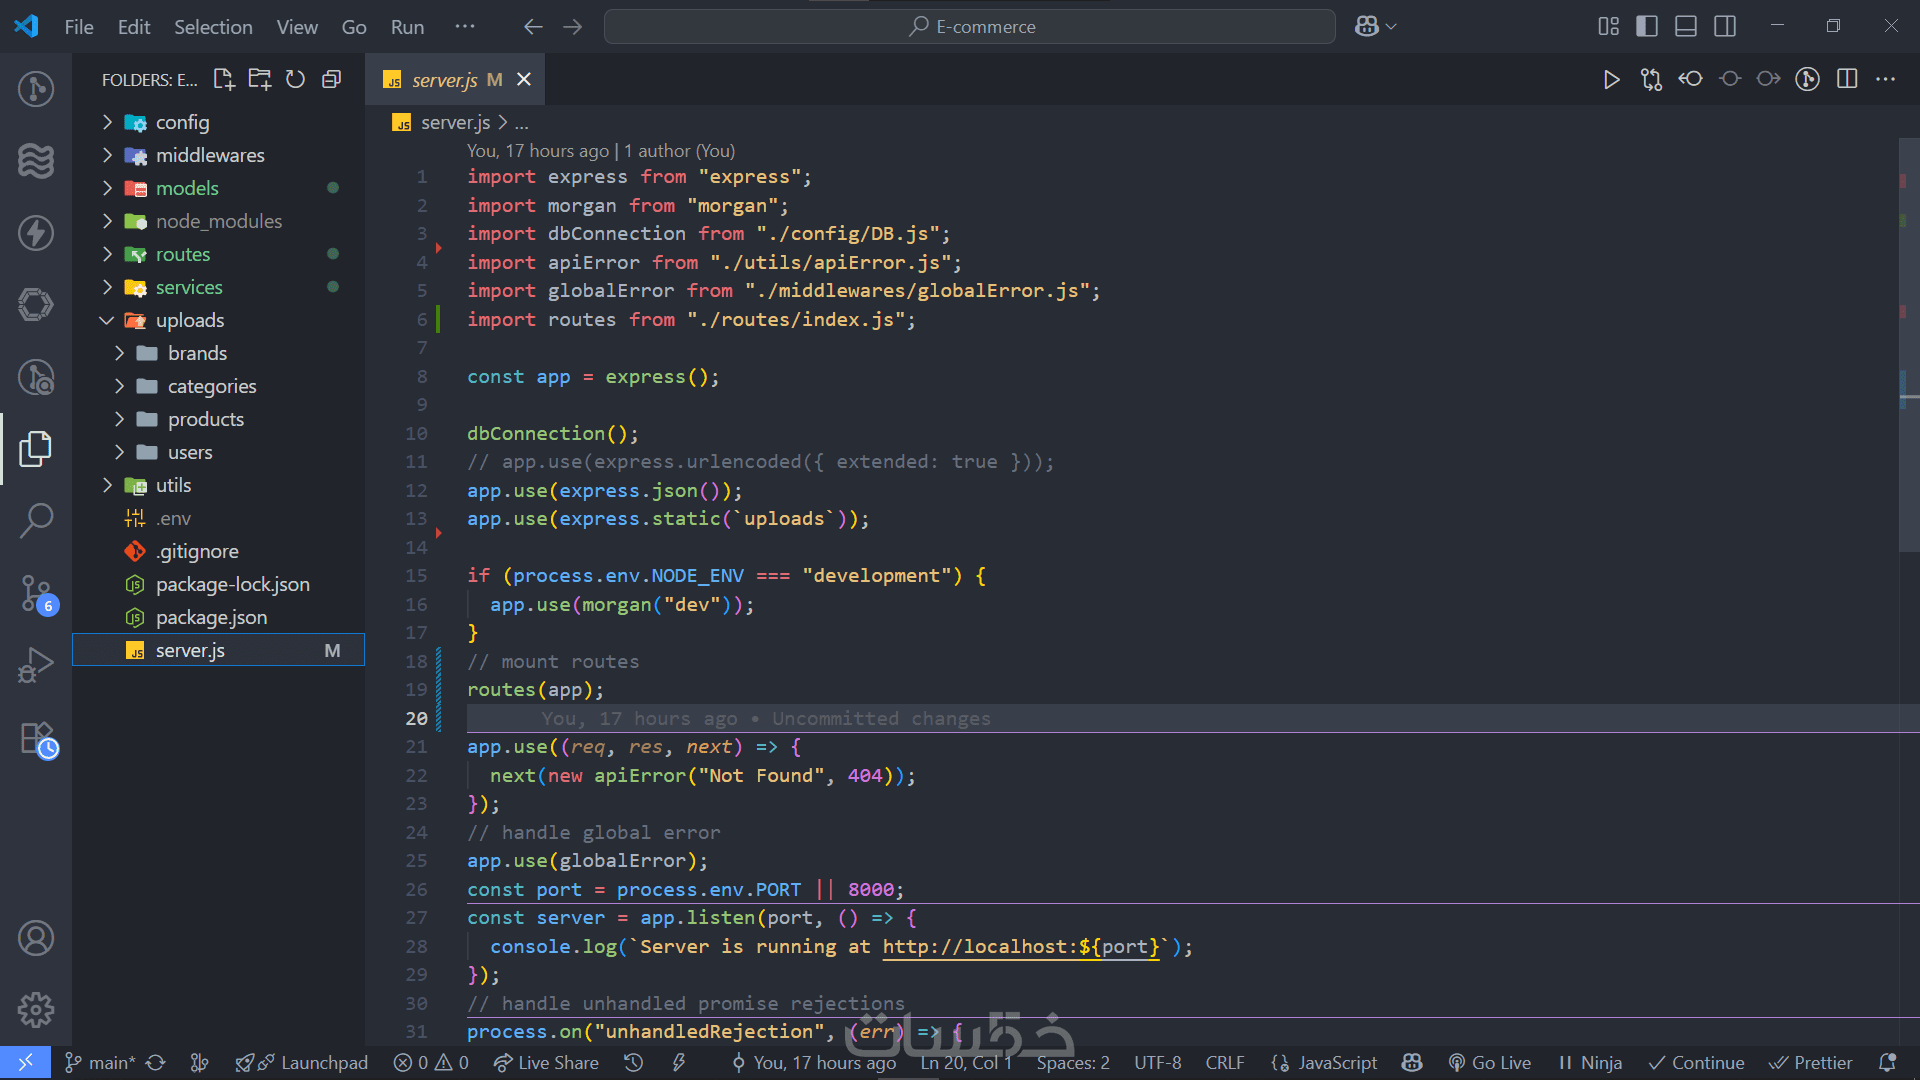Toggle the secondary side bar
Viewport: 1920px width, 1080px height.
point(1725,27)
